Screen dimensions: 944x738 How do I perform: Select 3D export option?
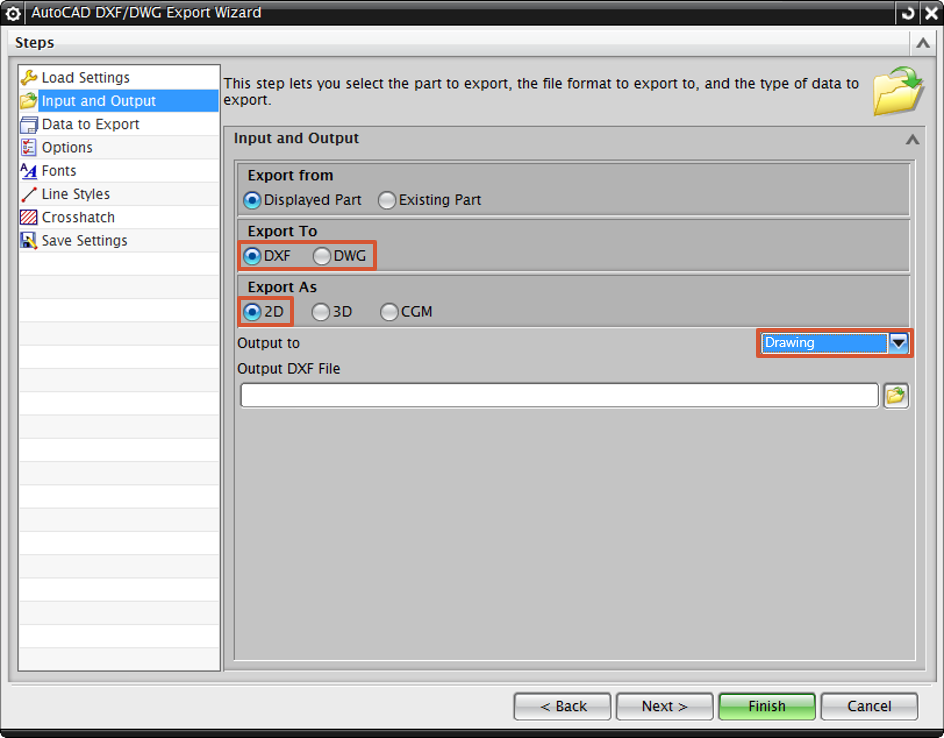[321, 312]
